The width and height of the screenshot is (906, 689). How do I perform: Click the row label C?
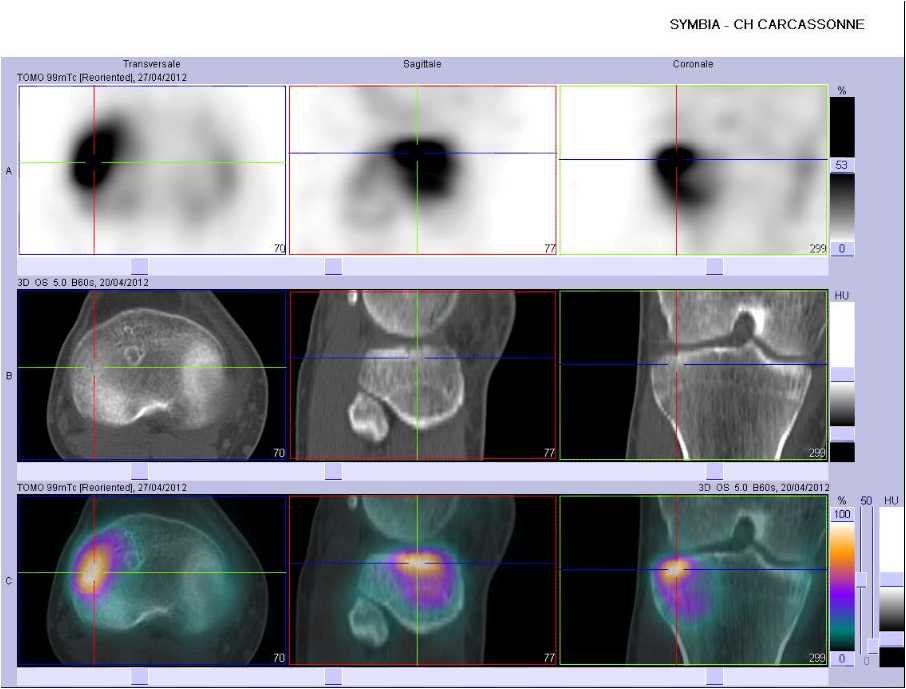(9, 581)
